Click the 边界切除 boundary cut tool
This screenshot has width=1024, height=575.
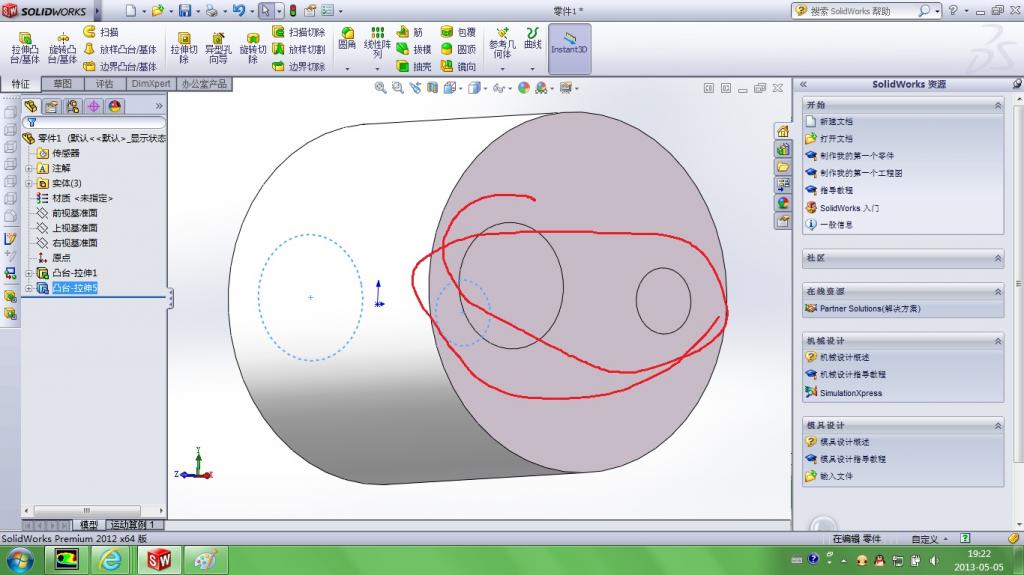coord(298,66)
